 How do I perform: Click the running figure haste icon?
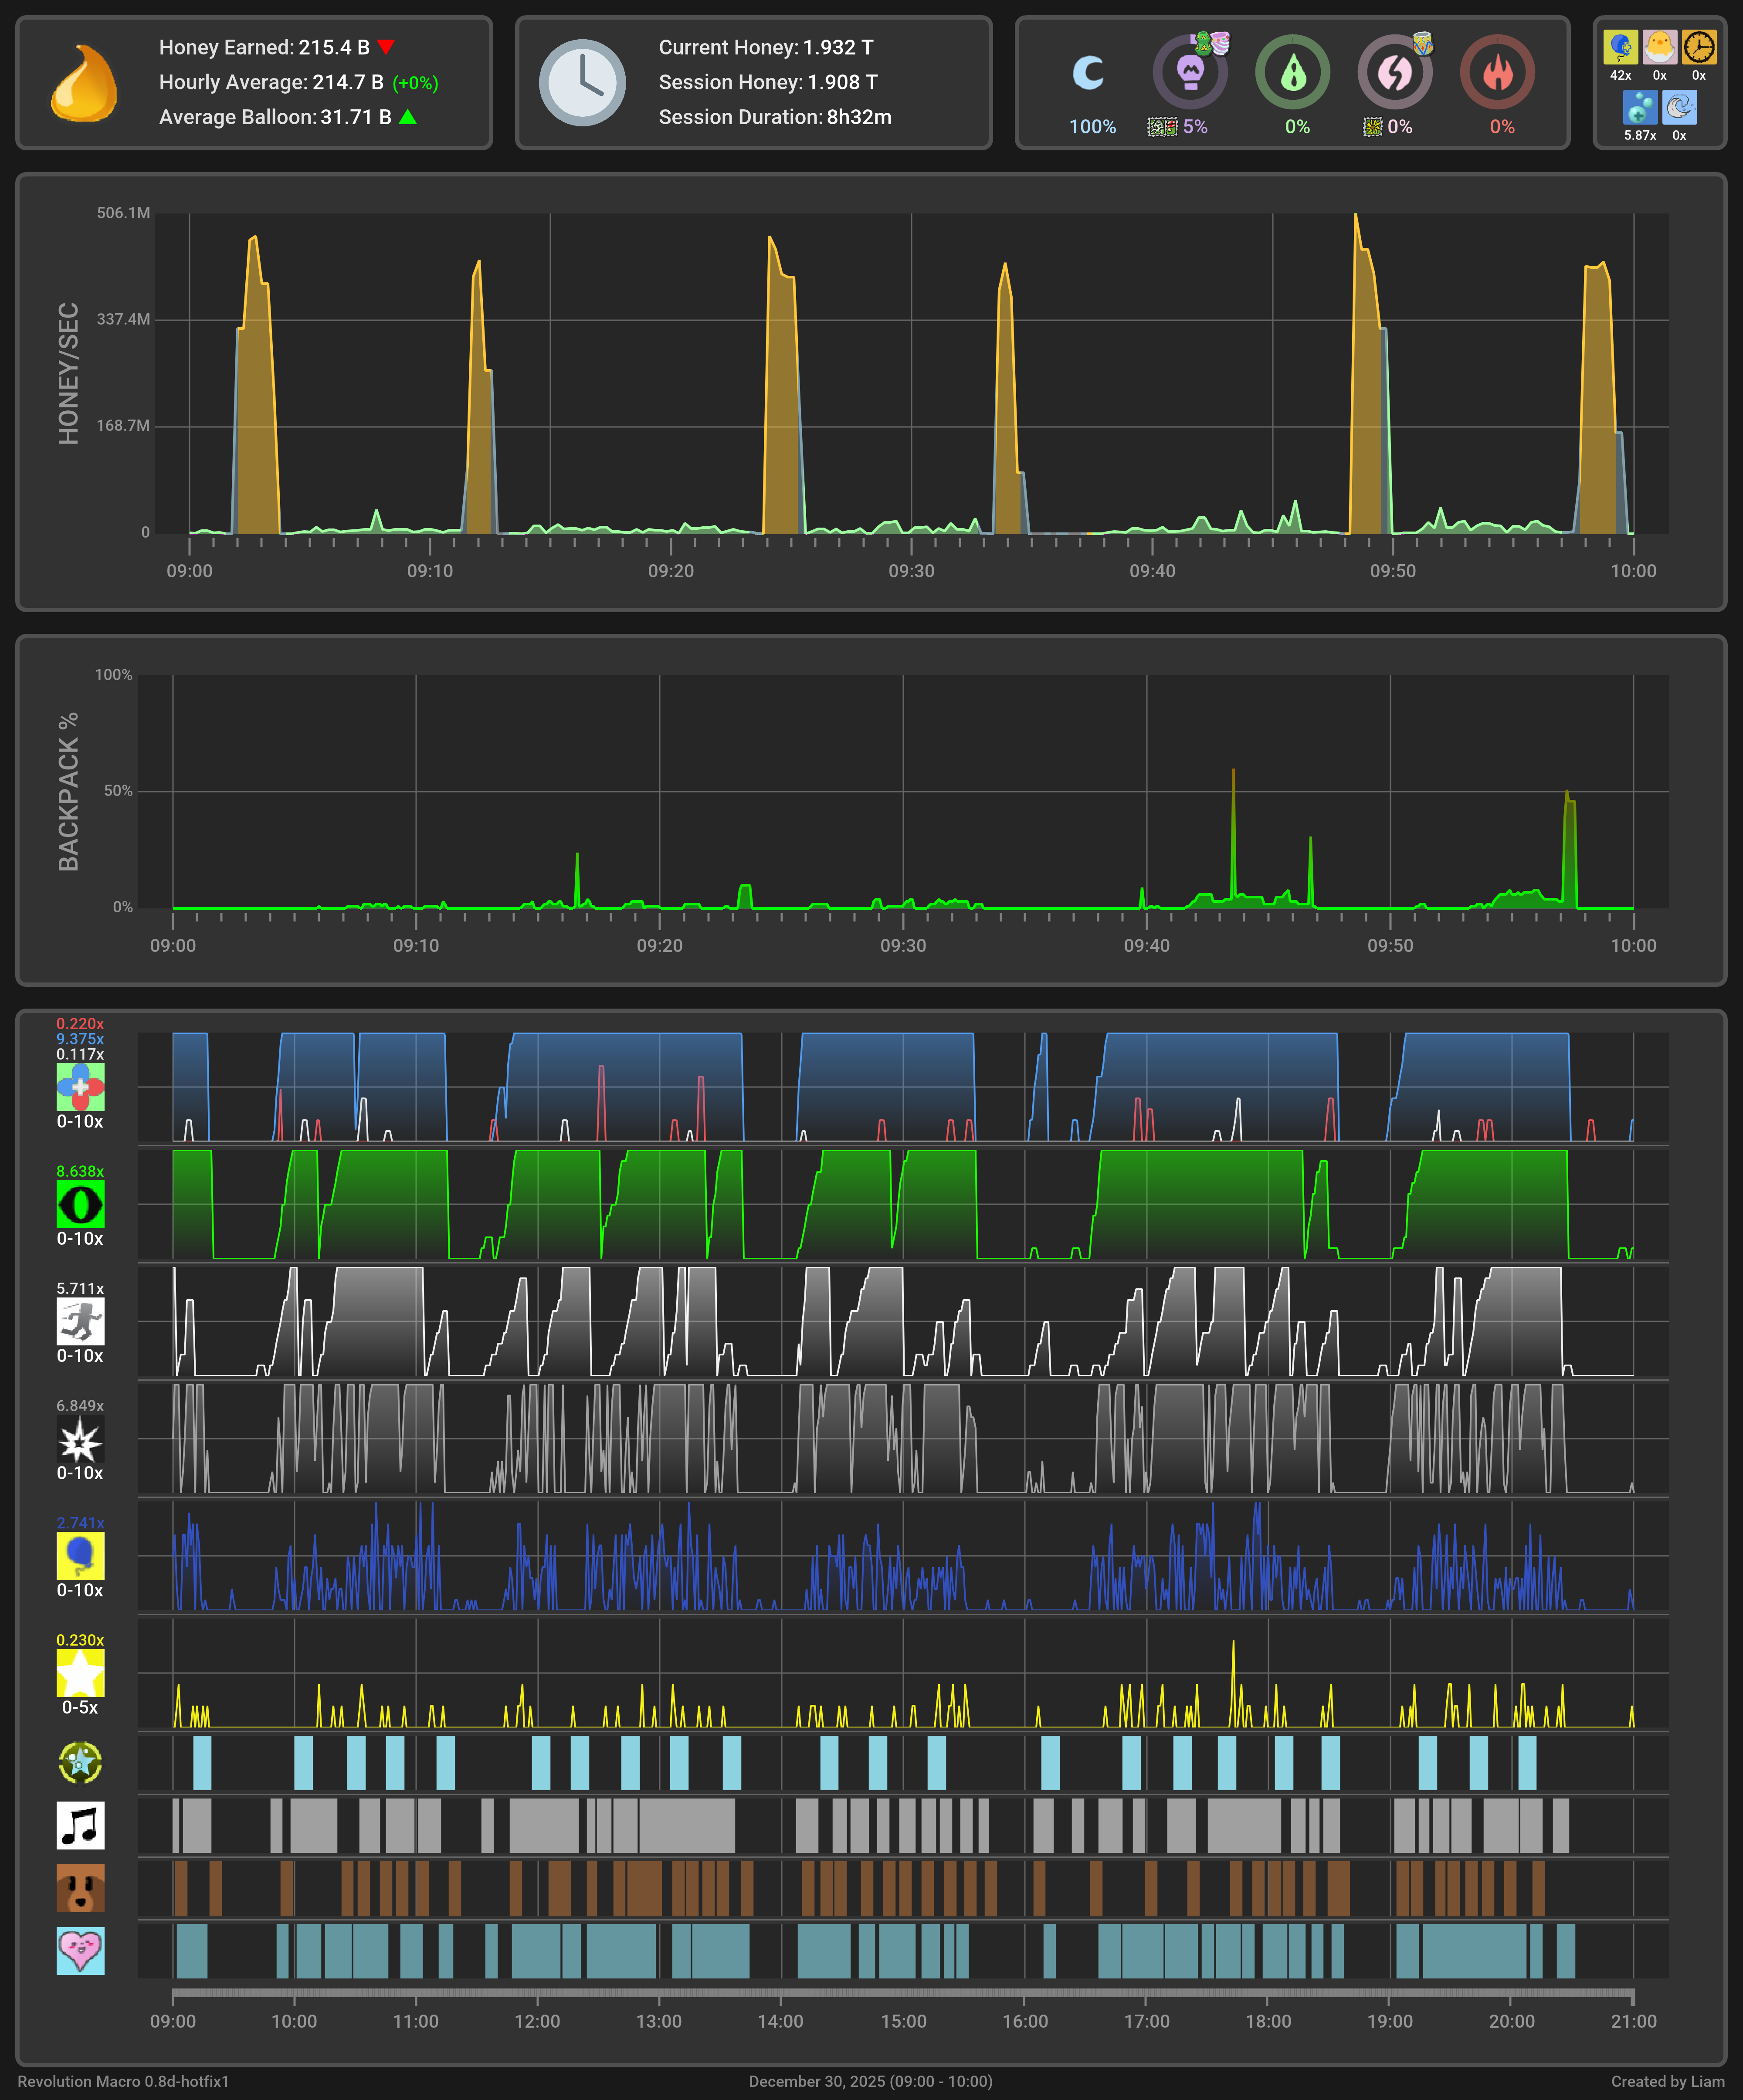click(x=80, y=1321)
